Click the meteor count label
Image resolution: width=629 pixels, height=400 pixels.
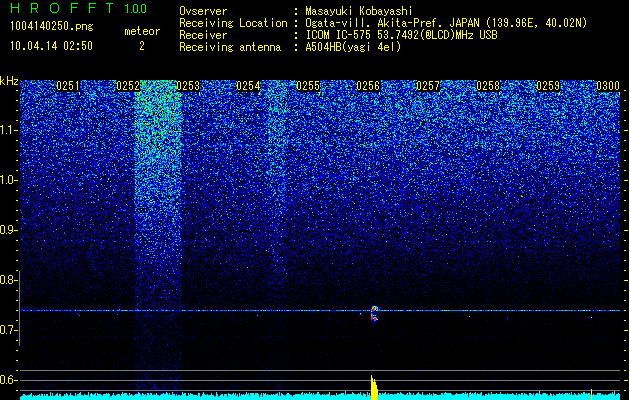pos(142,31)
